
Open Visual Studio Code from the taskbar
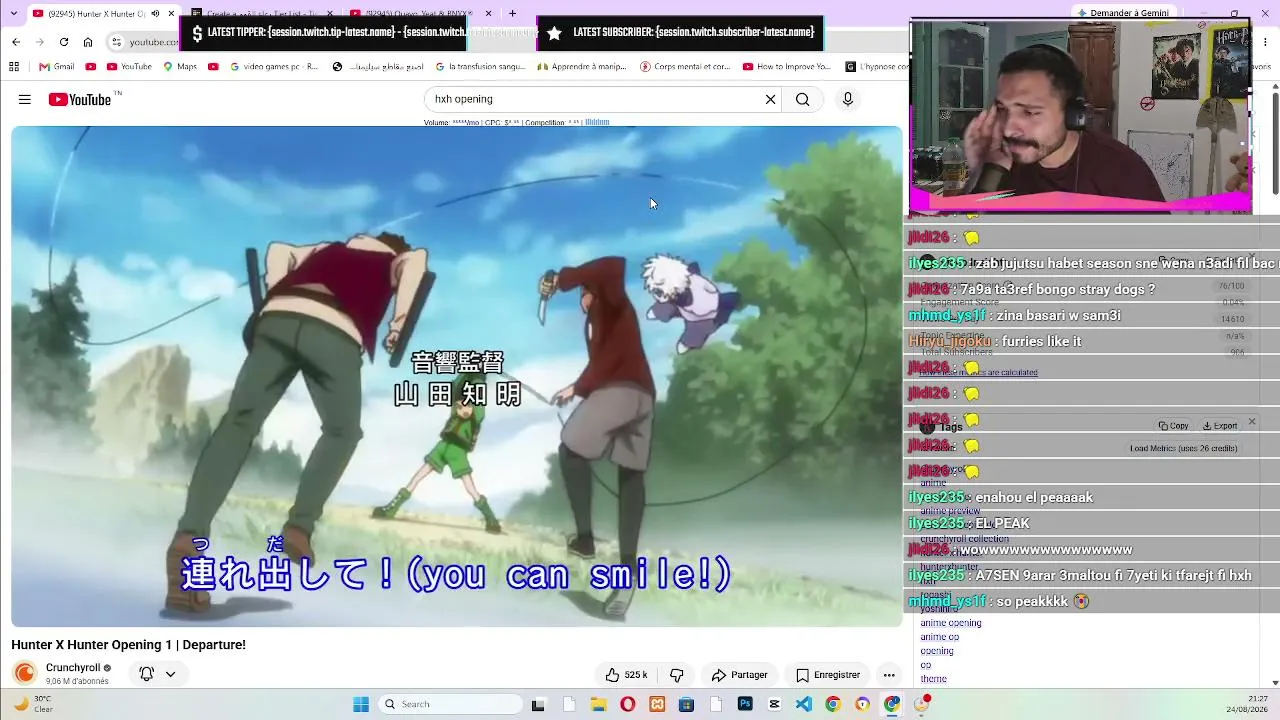pos(803,704)
